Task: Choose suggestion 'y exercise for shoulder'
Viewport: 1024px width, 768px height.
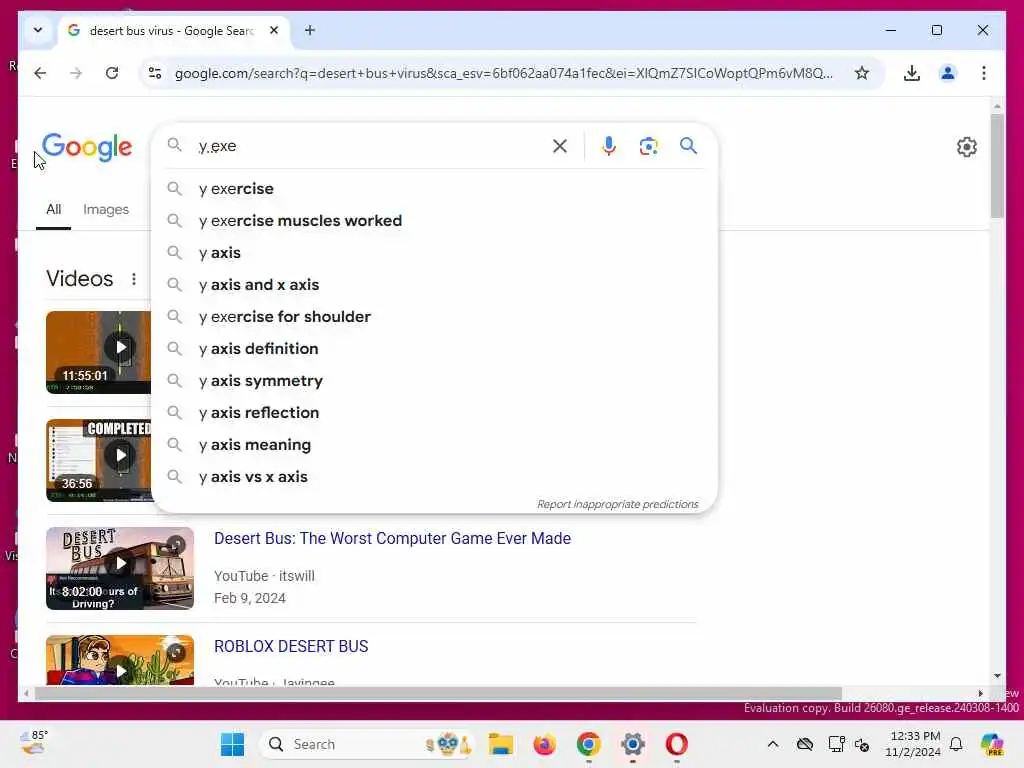Action: (x=434, y=317)
